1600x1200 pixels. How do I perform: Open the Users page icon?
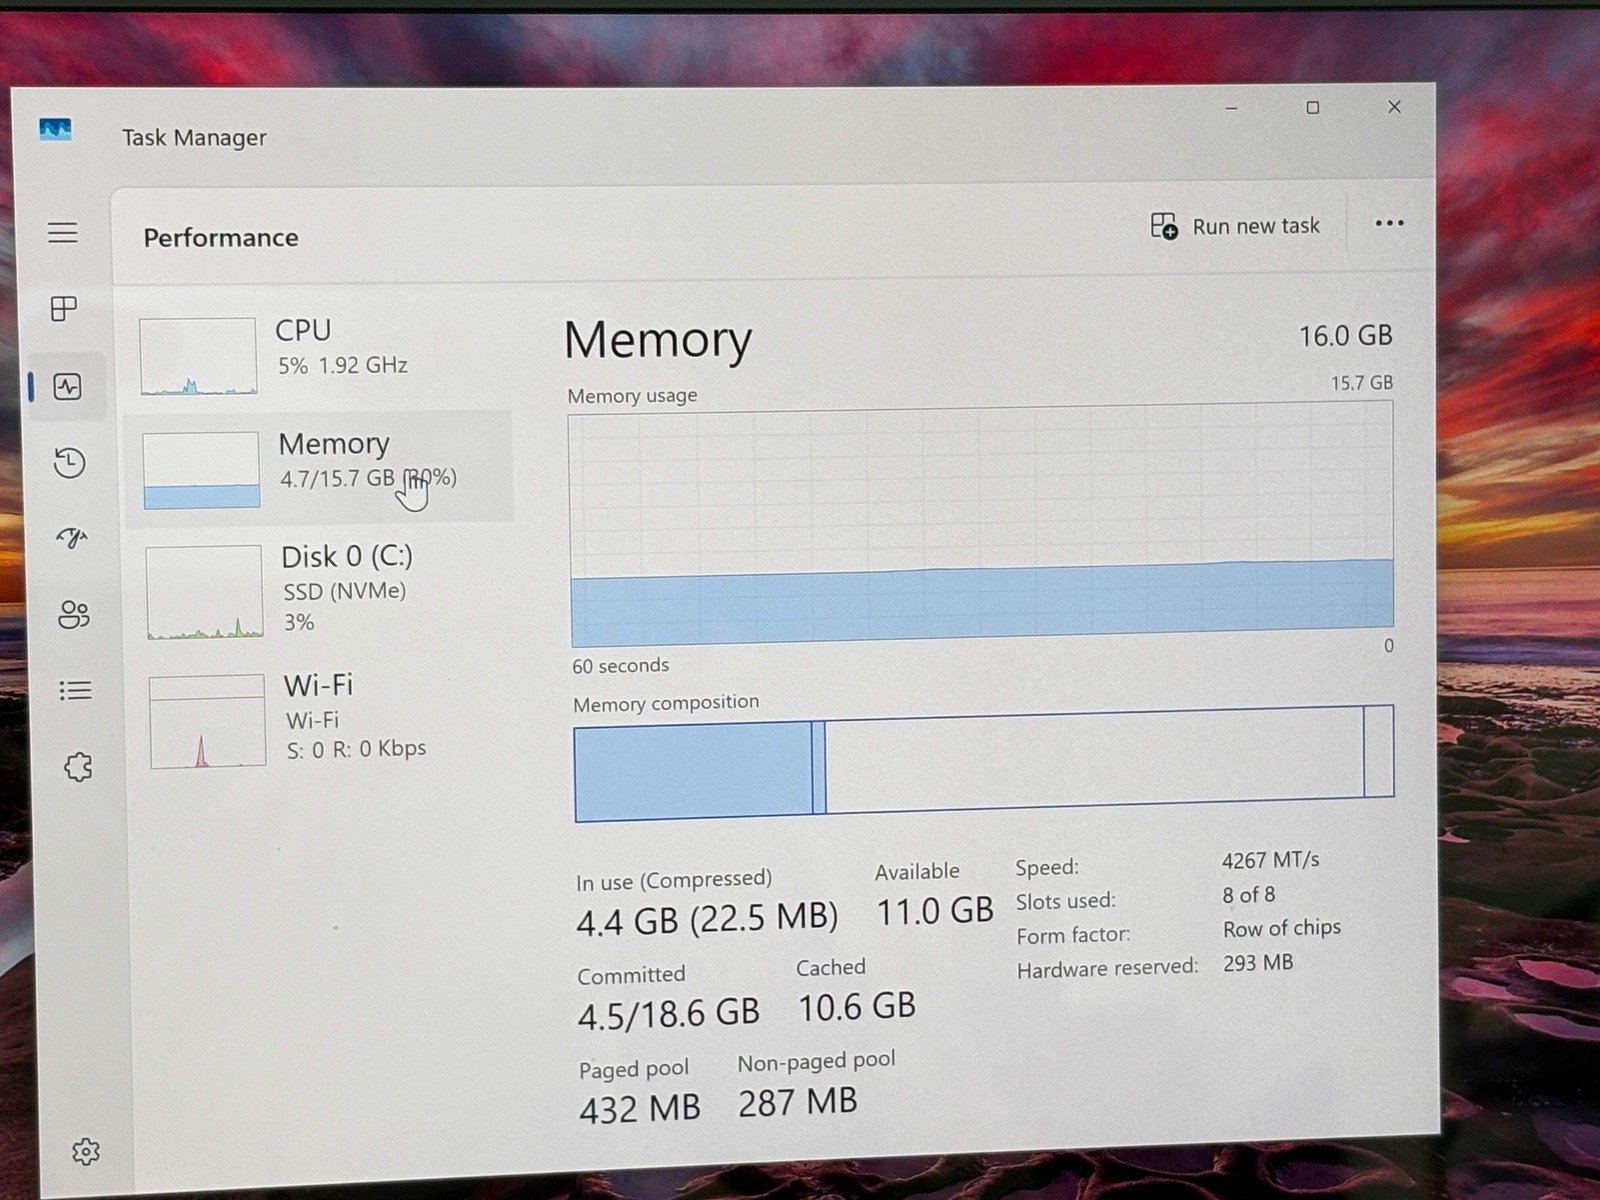[x=74, y=614]
